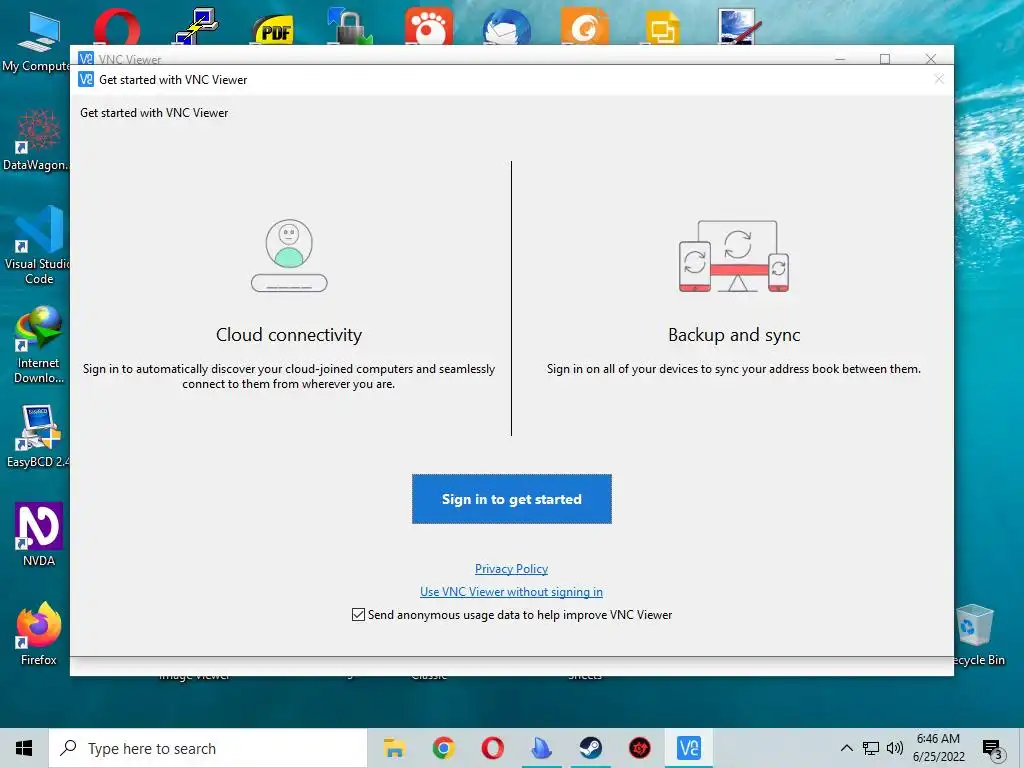Open the Windows Start menu
1024x768 pixels.
24,748
